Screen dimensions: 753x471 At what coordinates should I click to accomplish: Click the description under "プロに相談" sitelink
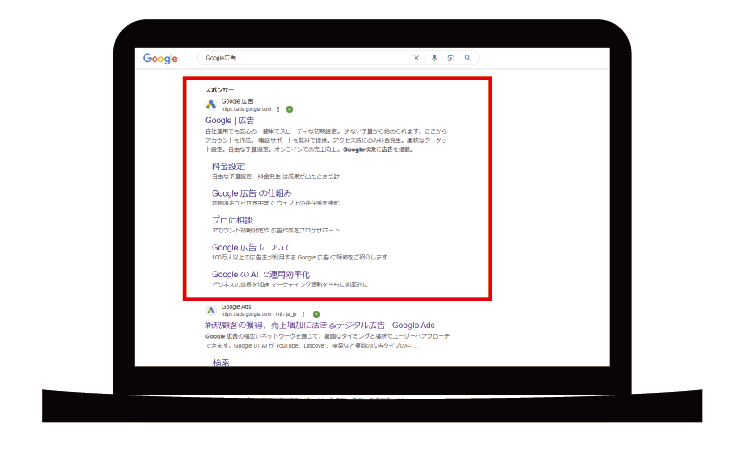point(276,230)
